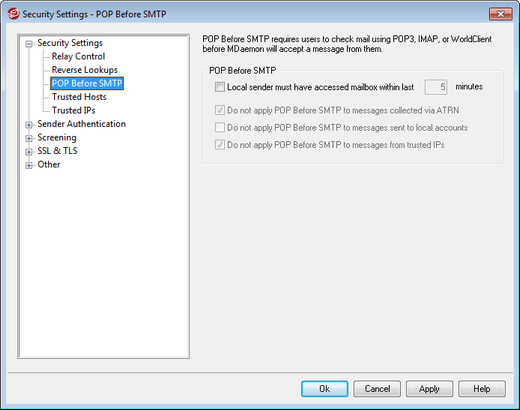
Task: Select Relay Control in the tree
Action: point(78,56)
